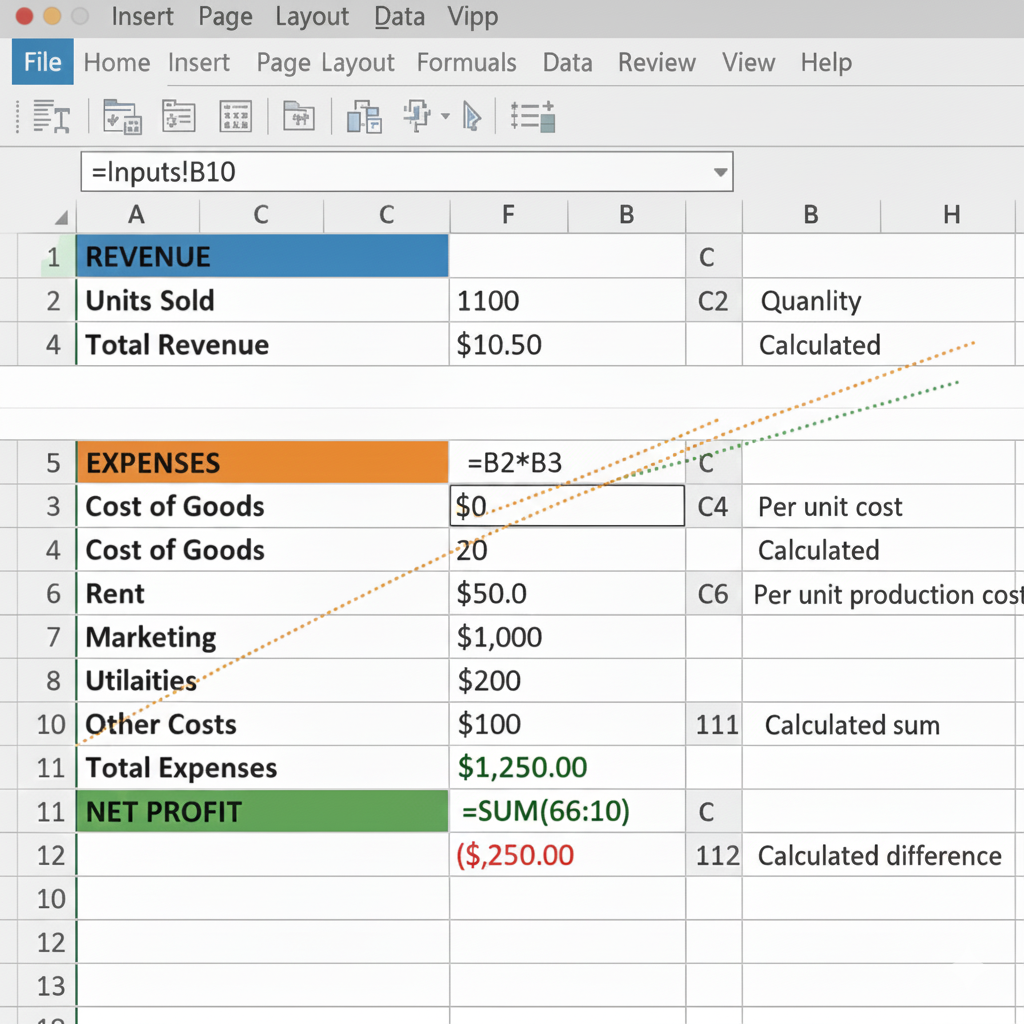Select the flowchart shapes toolbar icon

(x=416, y=116)
